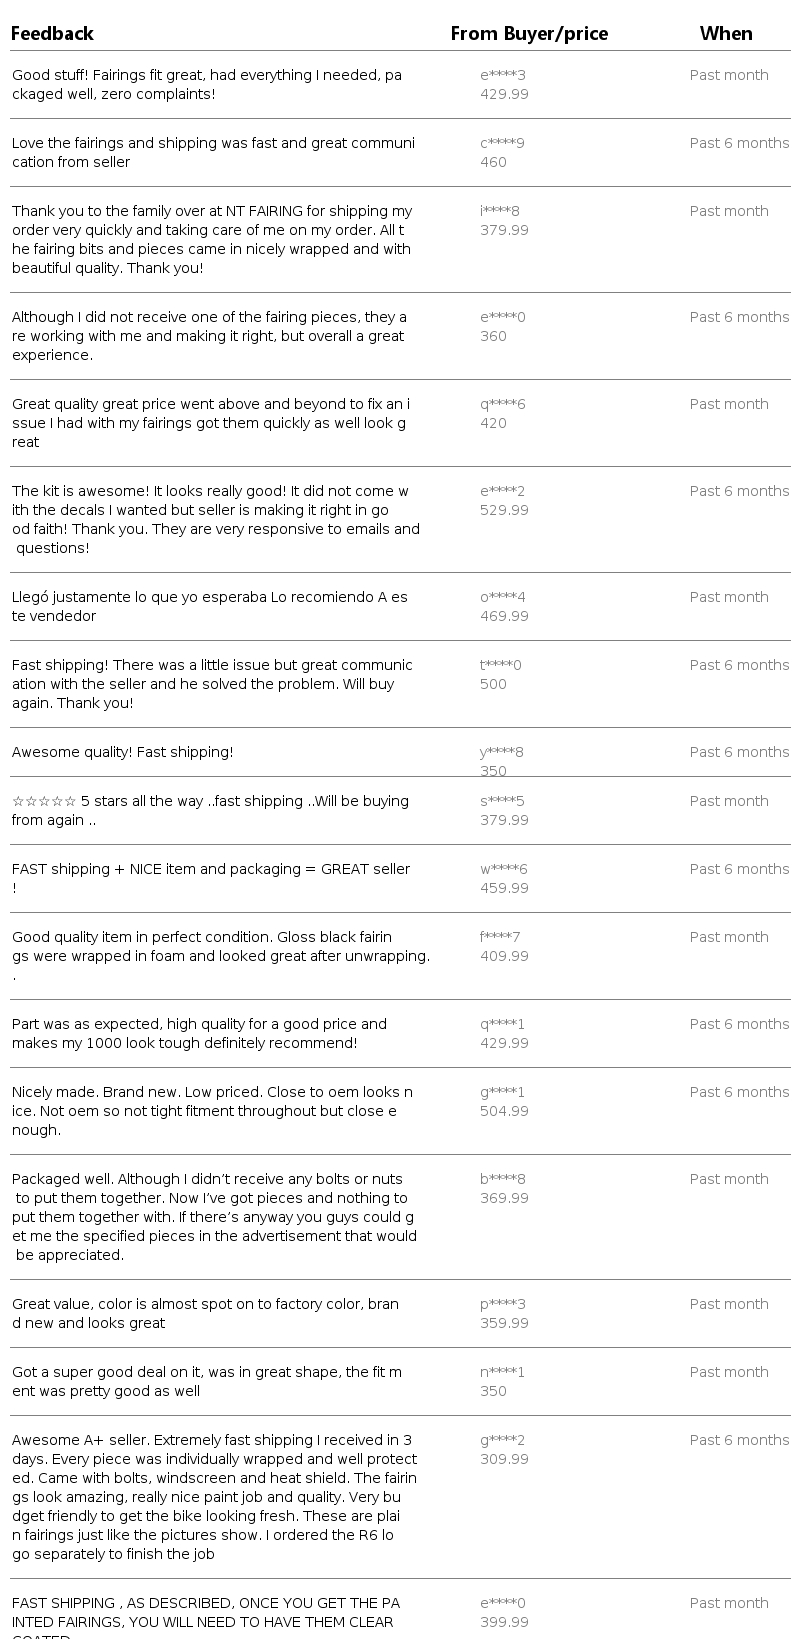The height and width of the screenshot is (1639, 800).
Task: Click buyer t****0 username
Action: (x=501, y=665)
